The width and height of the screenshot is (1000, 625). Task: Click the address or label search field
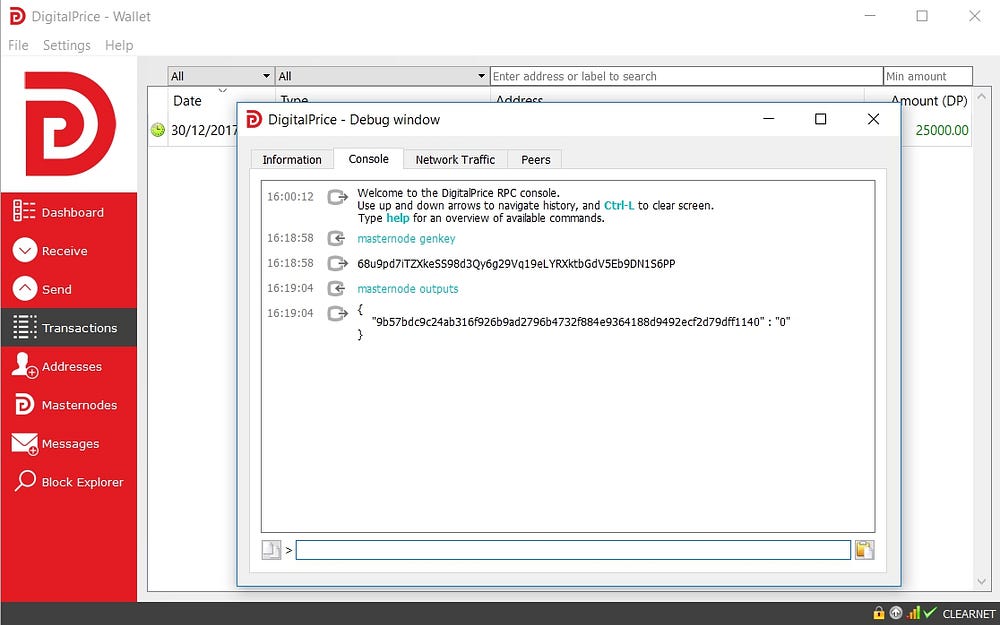click(x=686, y=76)
